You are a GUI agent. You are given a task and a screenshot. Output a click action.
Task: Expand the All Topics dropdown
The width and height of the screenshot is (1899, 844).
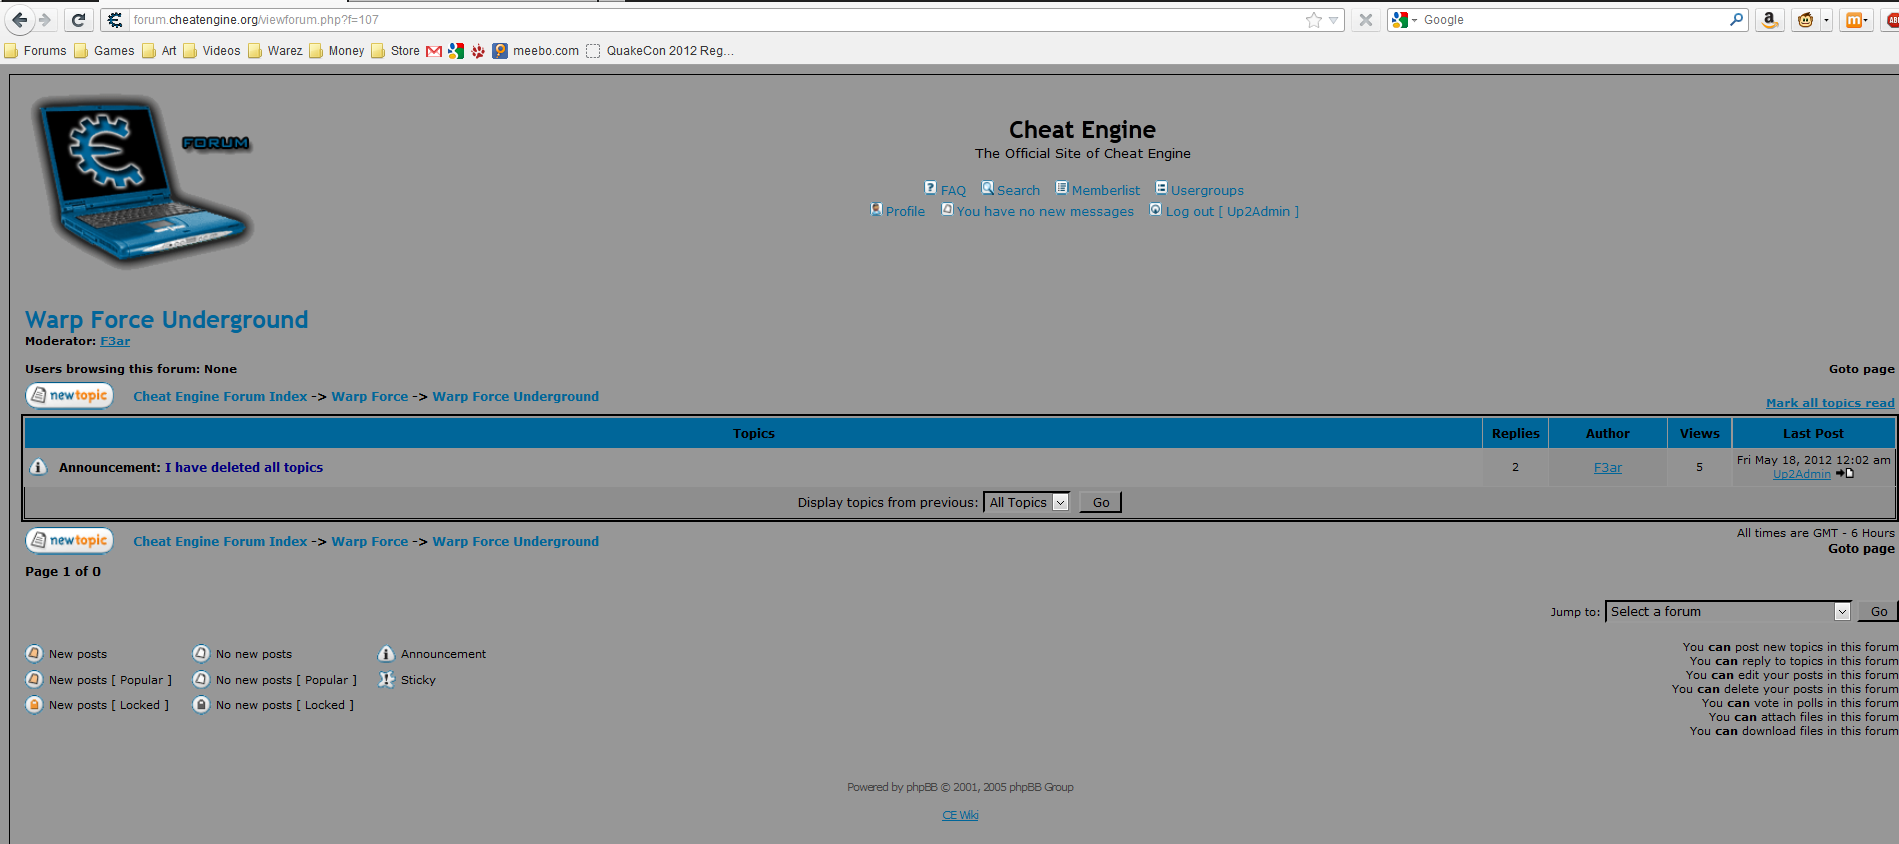[1026, 503]
